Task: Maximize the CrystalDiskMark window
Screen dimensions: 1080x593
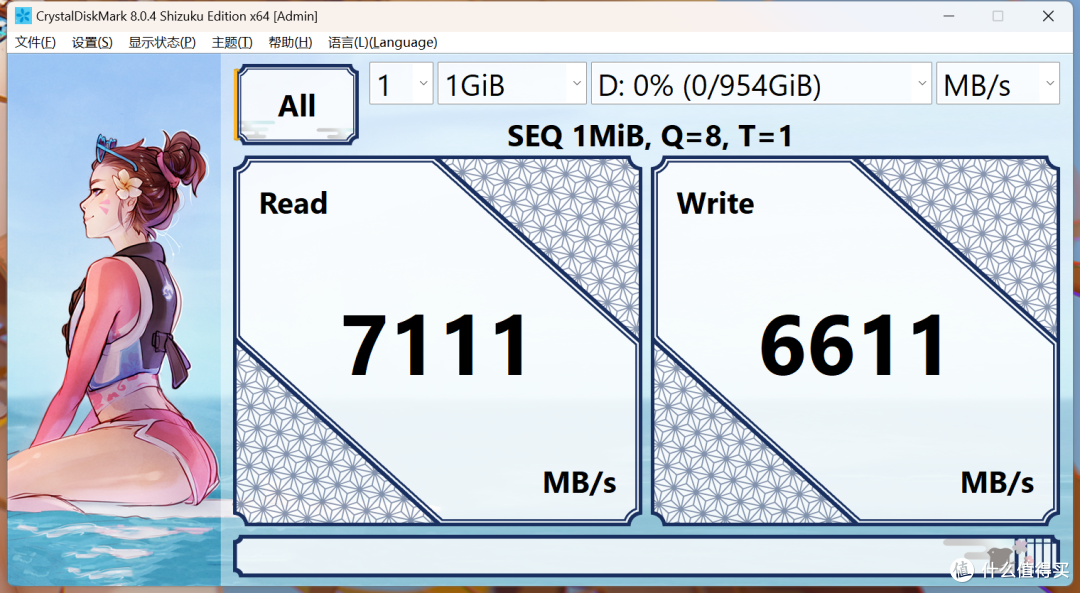Action: (998, 16)
